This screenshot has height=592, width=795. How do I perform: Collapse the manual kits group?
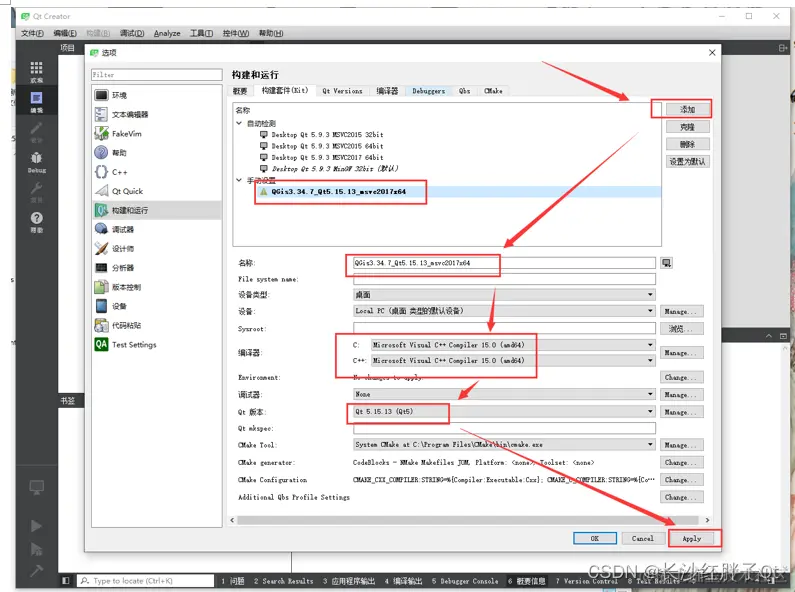[239, 180]
